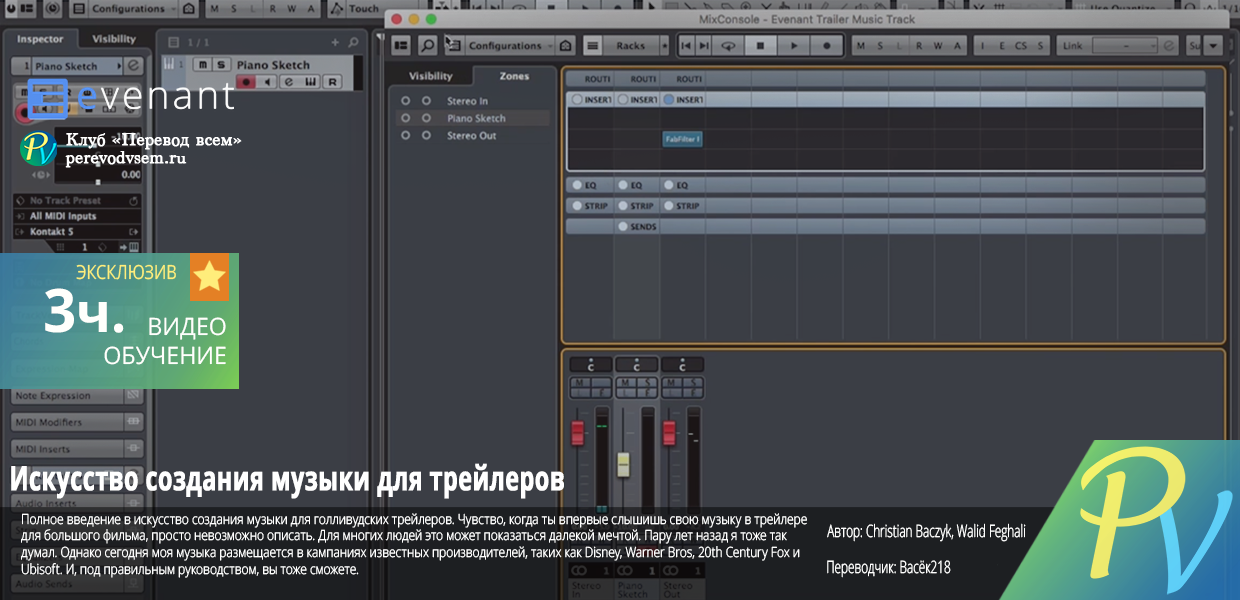Click Piano Sketch white volume fader
This screenshot has height=600, width=1240.
point(623,464)
